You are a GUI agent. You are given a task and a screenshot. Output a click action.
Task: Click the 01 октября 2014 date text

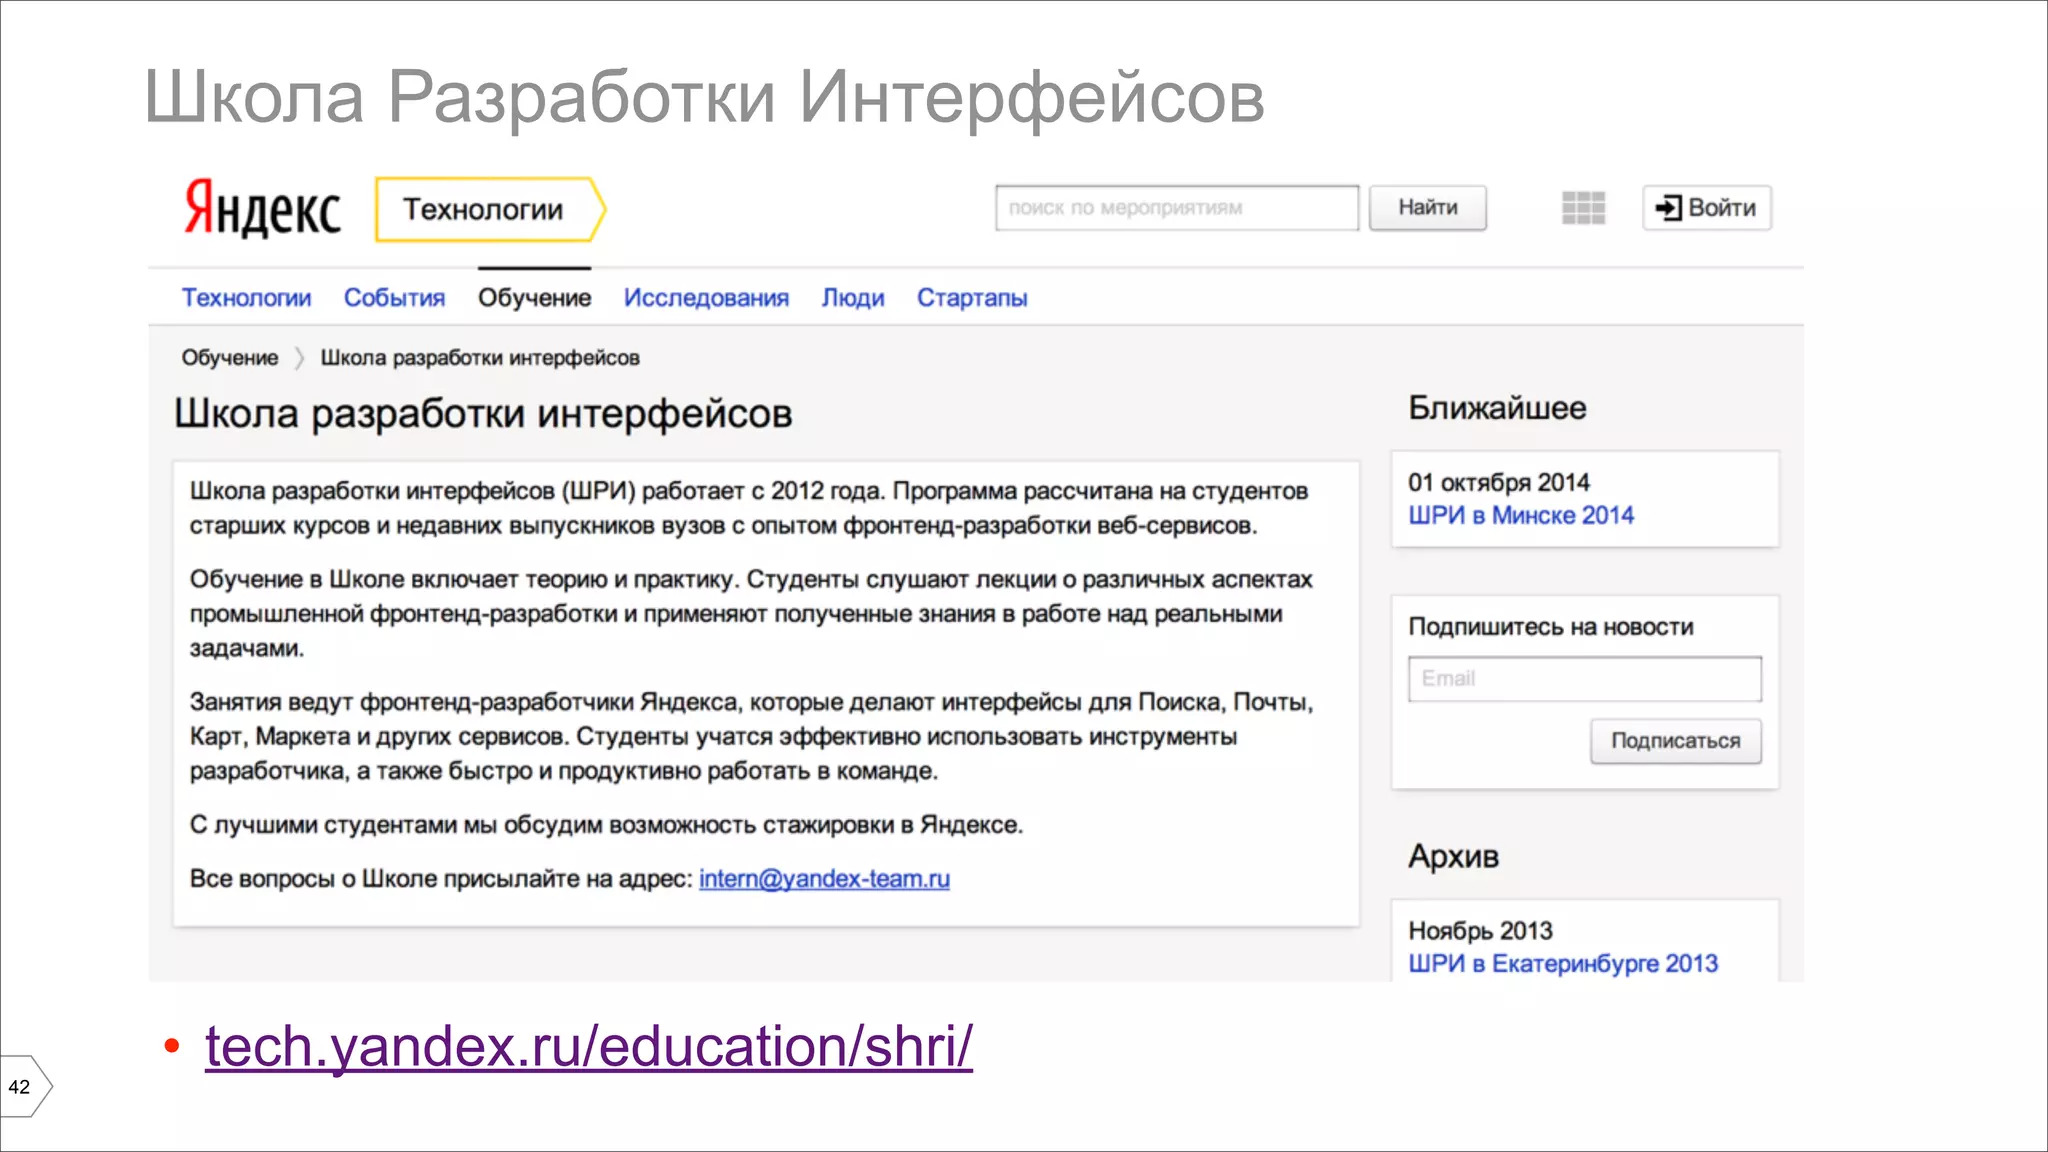[1499, 483]
